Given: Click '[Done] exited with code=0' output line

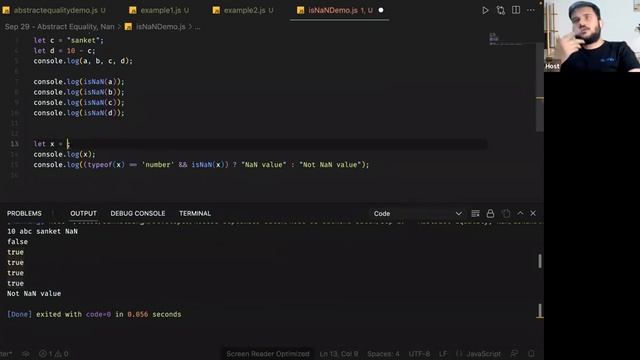Looking at the screenshot, I should (x=94, y=314).
